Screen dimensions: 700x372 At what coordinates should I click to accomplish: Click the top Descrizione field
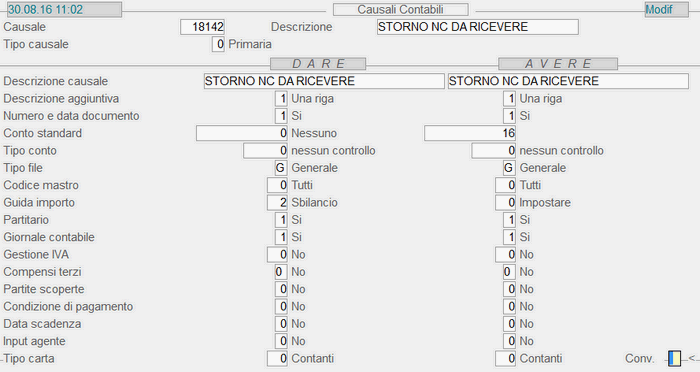478,27
